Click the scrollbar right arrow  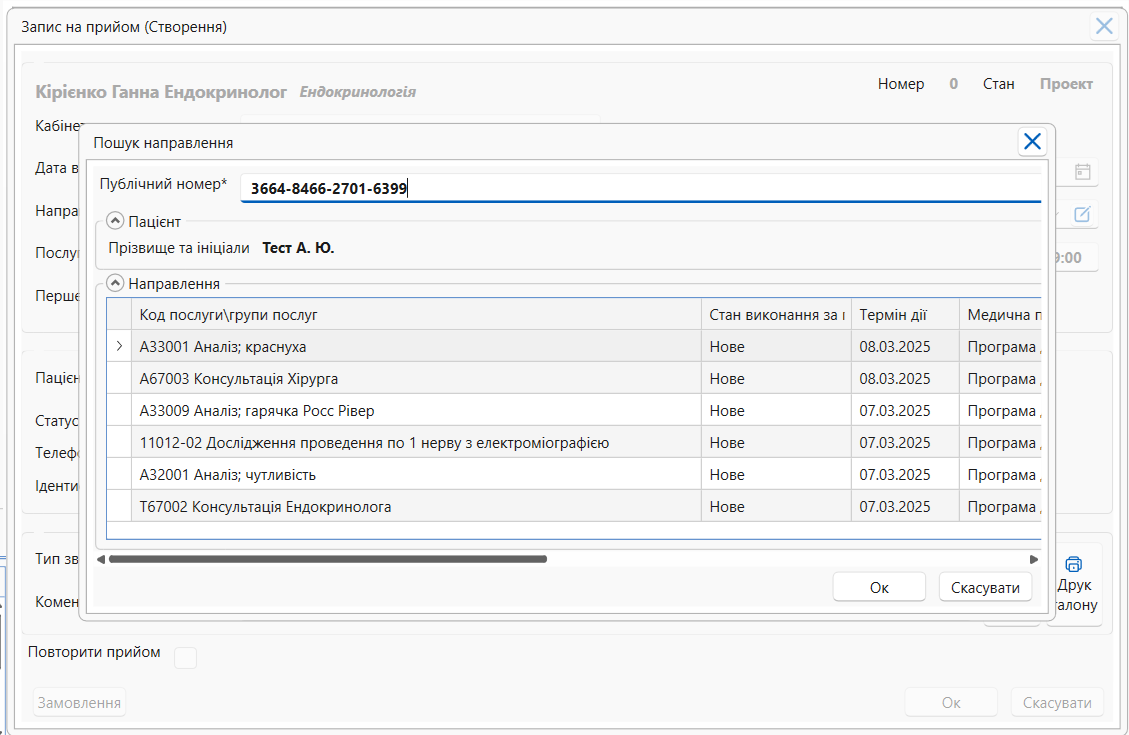pos(1034,559)
